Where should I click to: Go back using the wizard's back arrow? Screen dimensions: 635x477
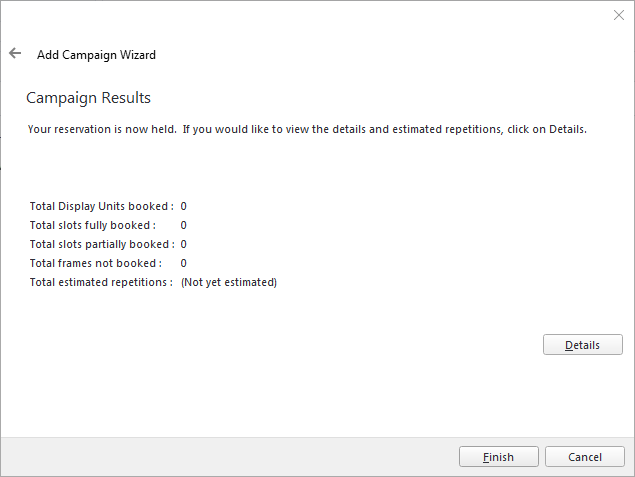15,53
